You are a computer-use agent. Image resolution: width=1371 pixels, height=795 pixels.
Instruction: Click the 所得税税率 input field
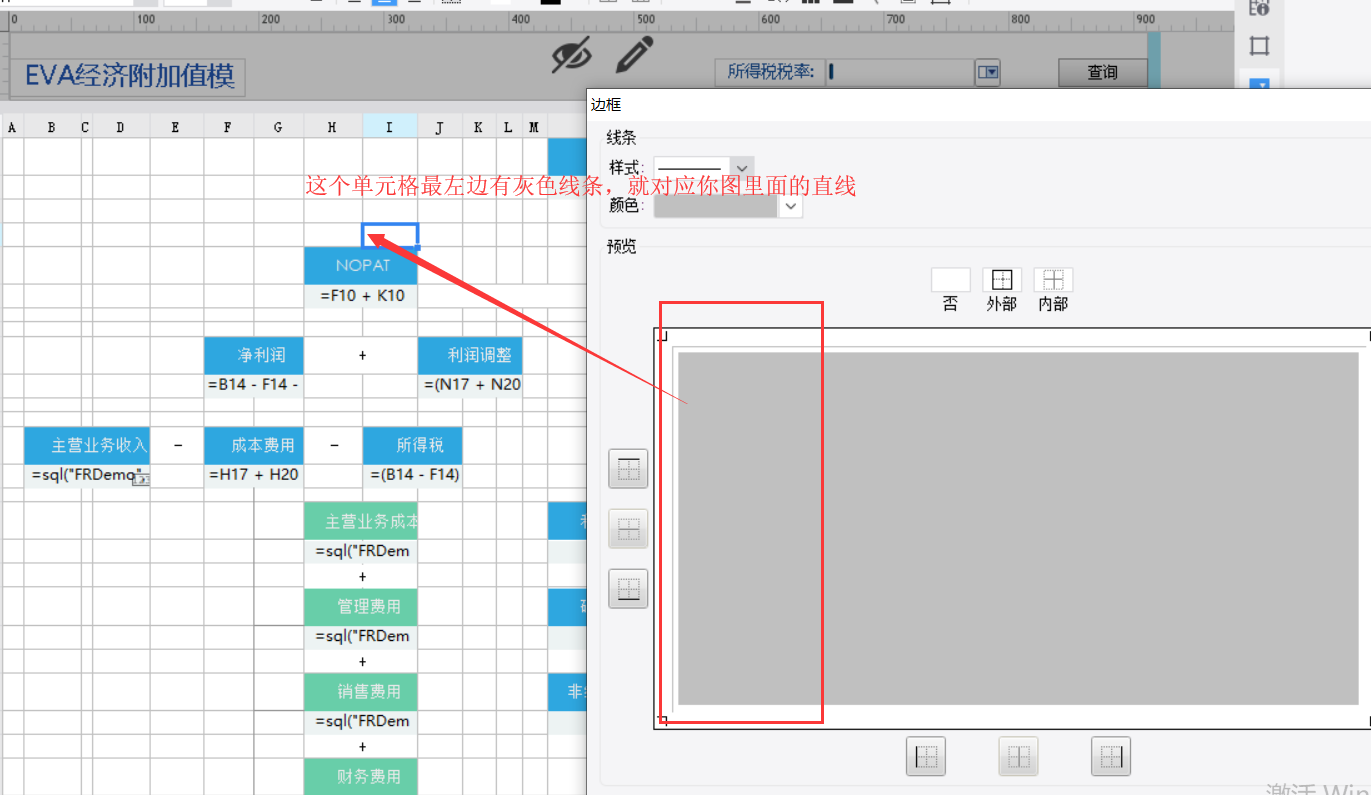click(900, 72)
